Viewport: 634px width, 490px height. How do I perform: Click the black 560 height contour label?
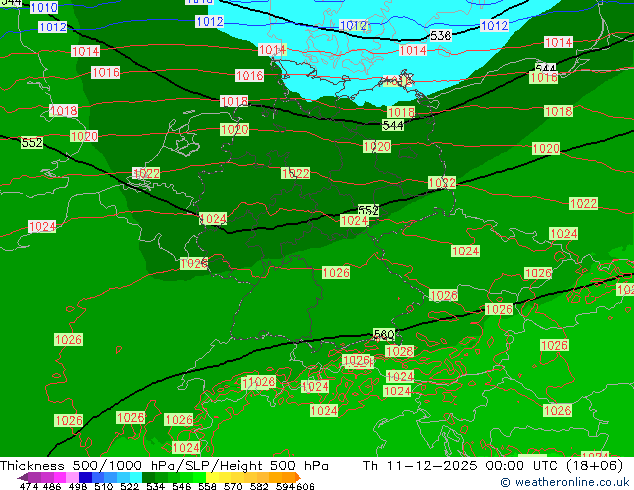(384, 334)
